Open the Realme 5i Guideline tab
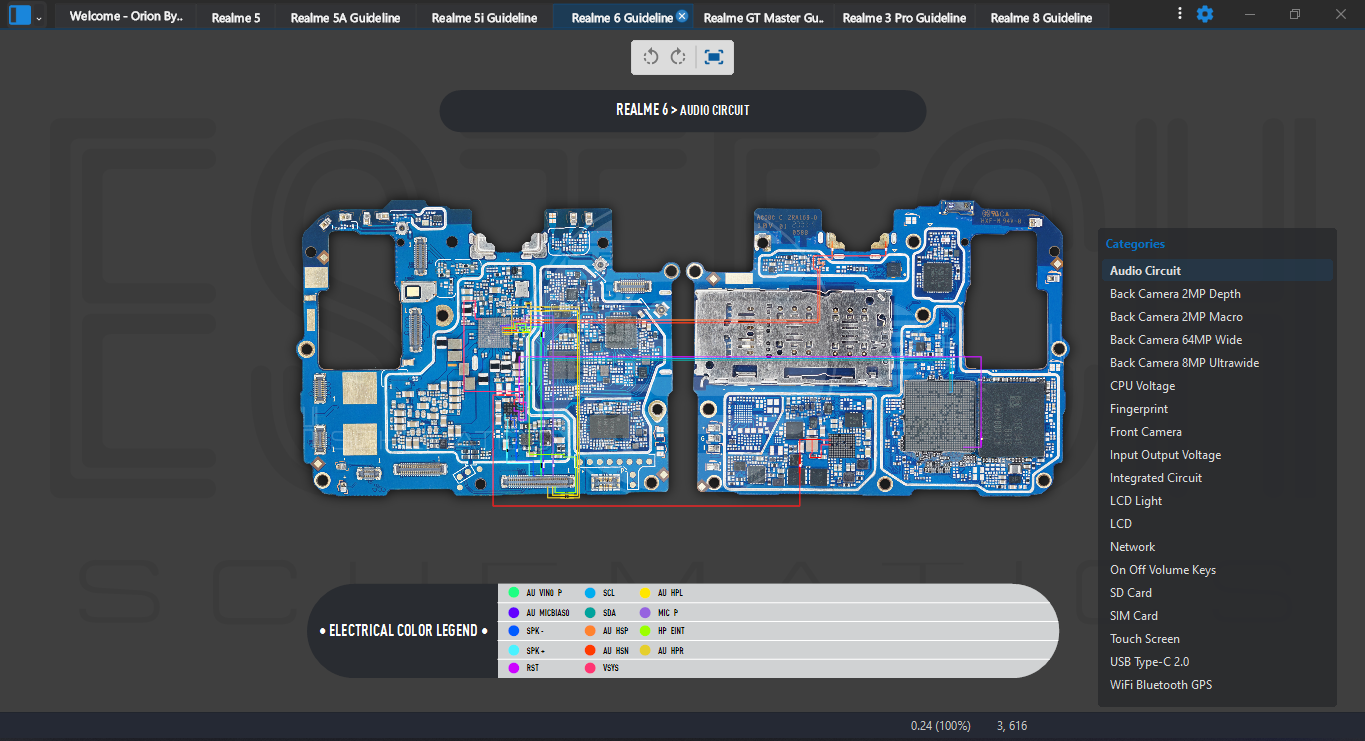Viewport: 1365px width, 741px height. [484, 17]
